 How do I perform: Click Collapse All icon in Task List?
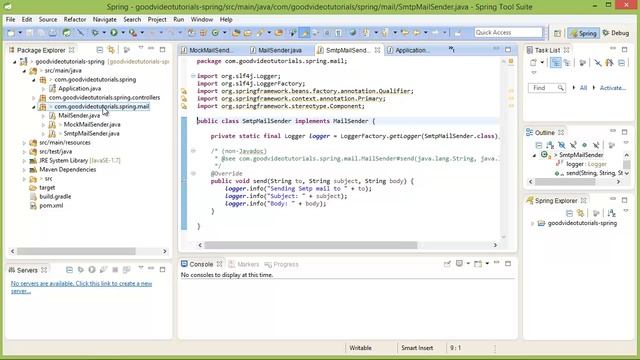621,63
